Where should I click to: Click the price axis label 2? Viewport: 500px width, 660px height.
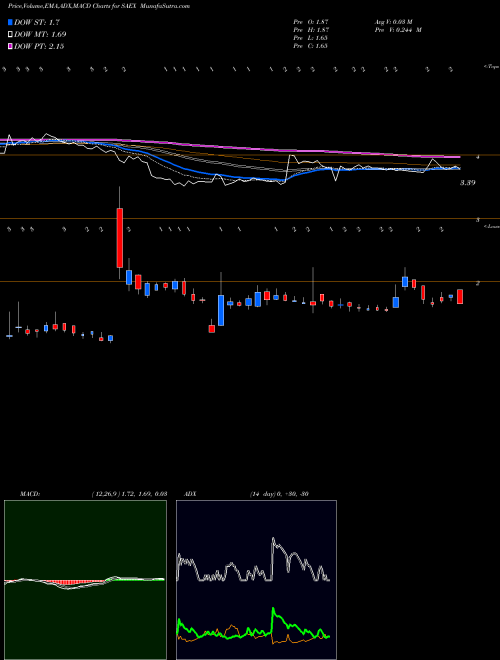(x=478, y=283)
